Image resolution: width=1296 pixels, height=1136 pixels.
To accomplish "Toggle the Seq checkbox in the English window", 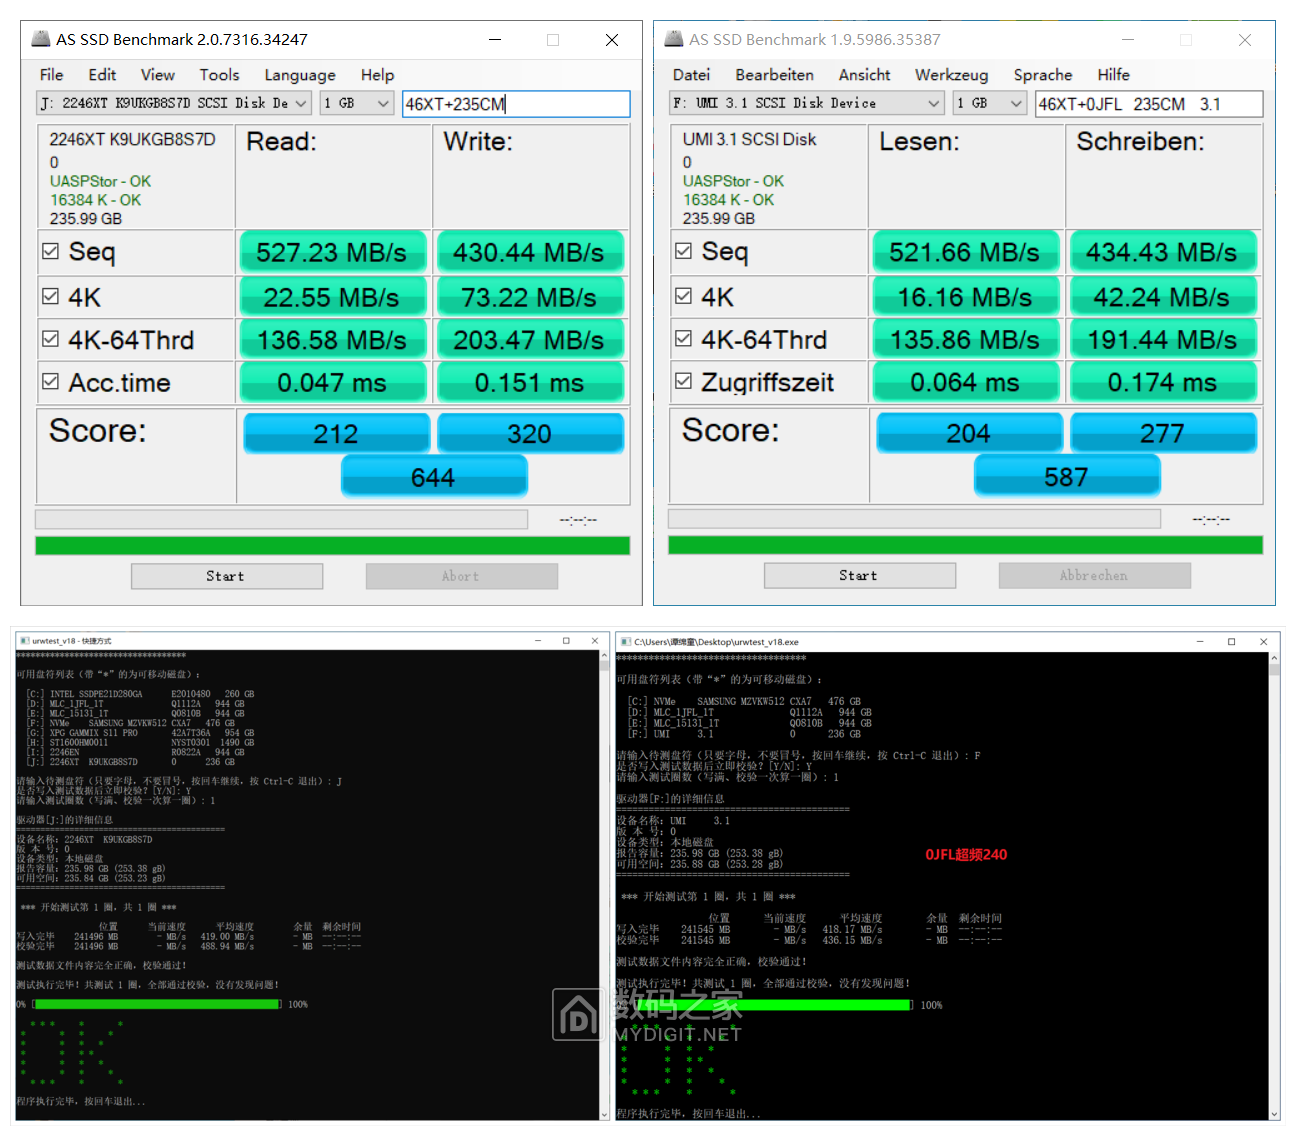I will point(51,251).
